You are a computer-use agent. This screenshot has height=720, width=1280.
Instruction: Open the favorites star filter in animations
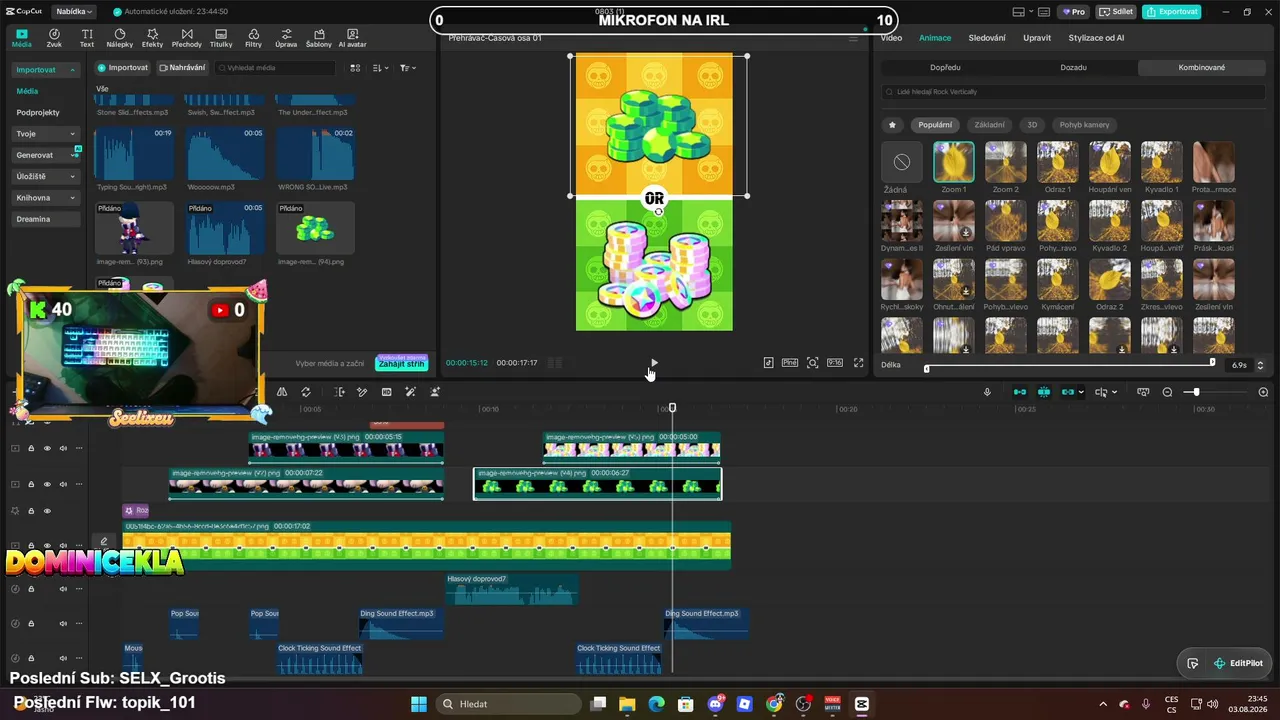[x=892, y=125]
